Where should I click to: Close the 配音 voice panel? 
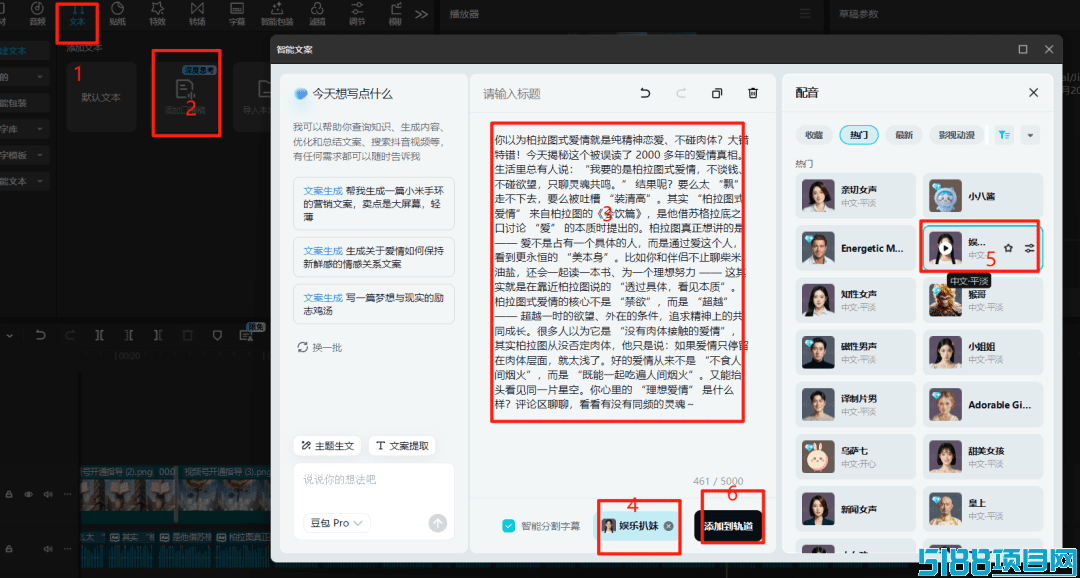(1033, 92)
